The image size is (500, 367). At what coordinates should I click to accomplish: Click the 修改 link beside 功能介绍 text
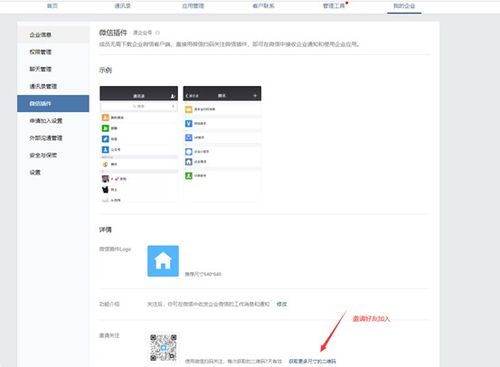(x=282, y=304)
